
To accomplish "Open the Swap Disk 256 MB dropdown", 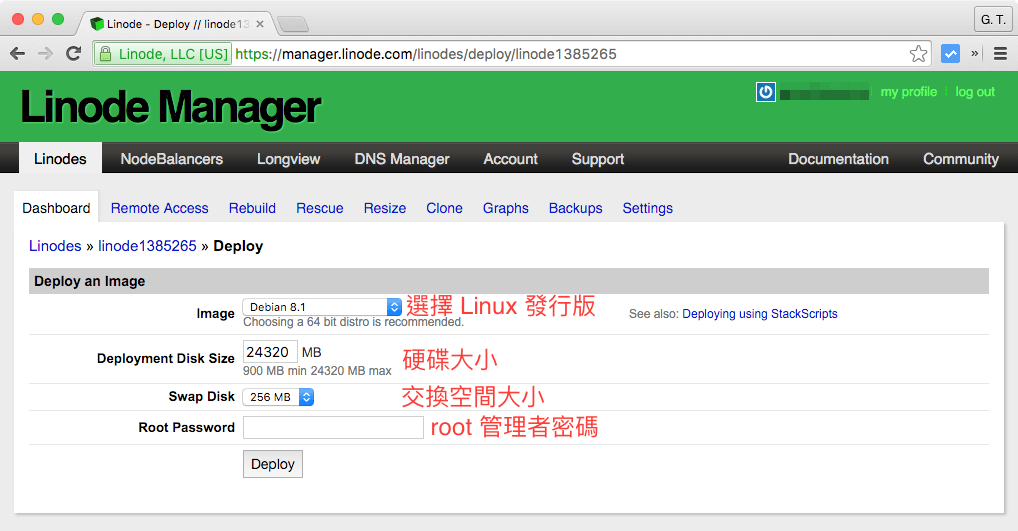I will pos(278,397).
